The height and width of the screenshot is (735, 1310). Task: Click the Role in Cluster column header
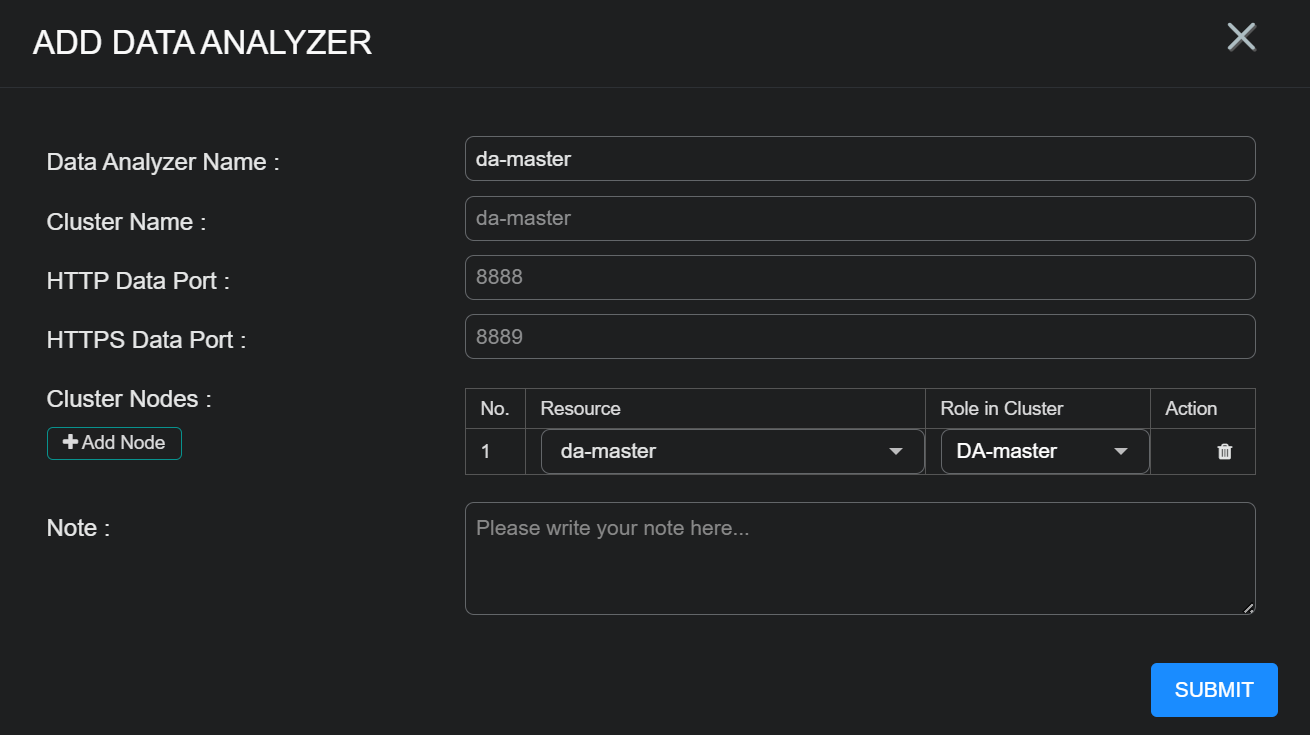pos(1002,408)
